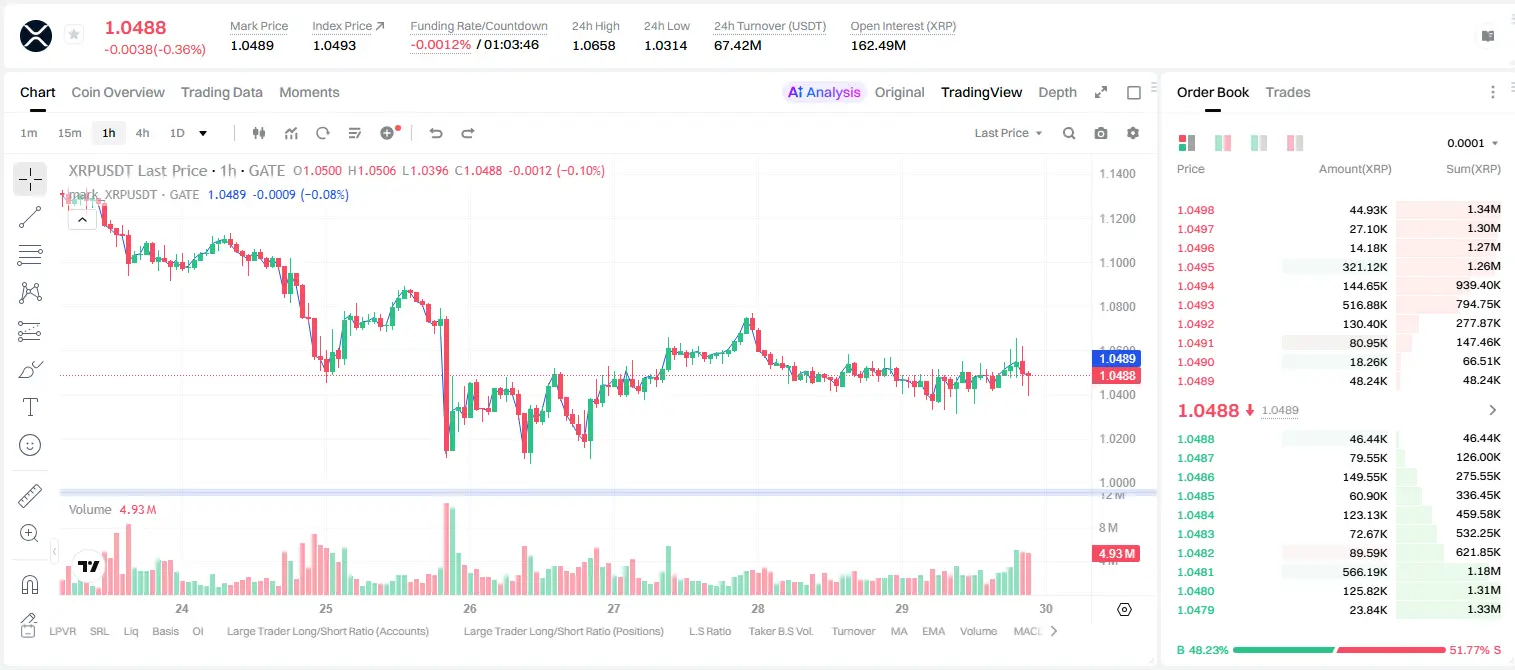Open the Coin Overview tab

coord(118,92)
